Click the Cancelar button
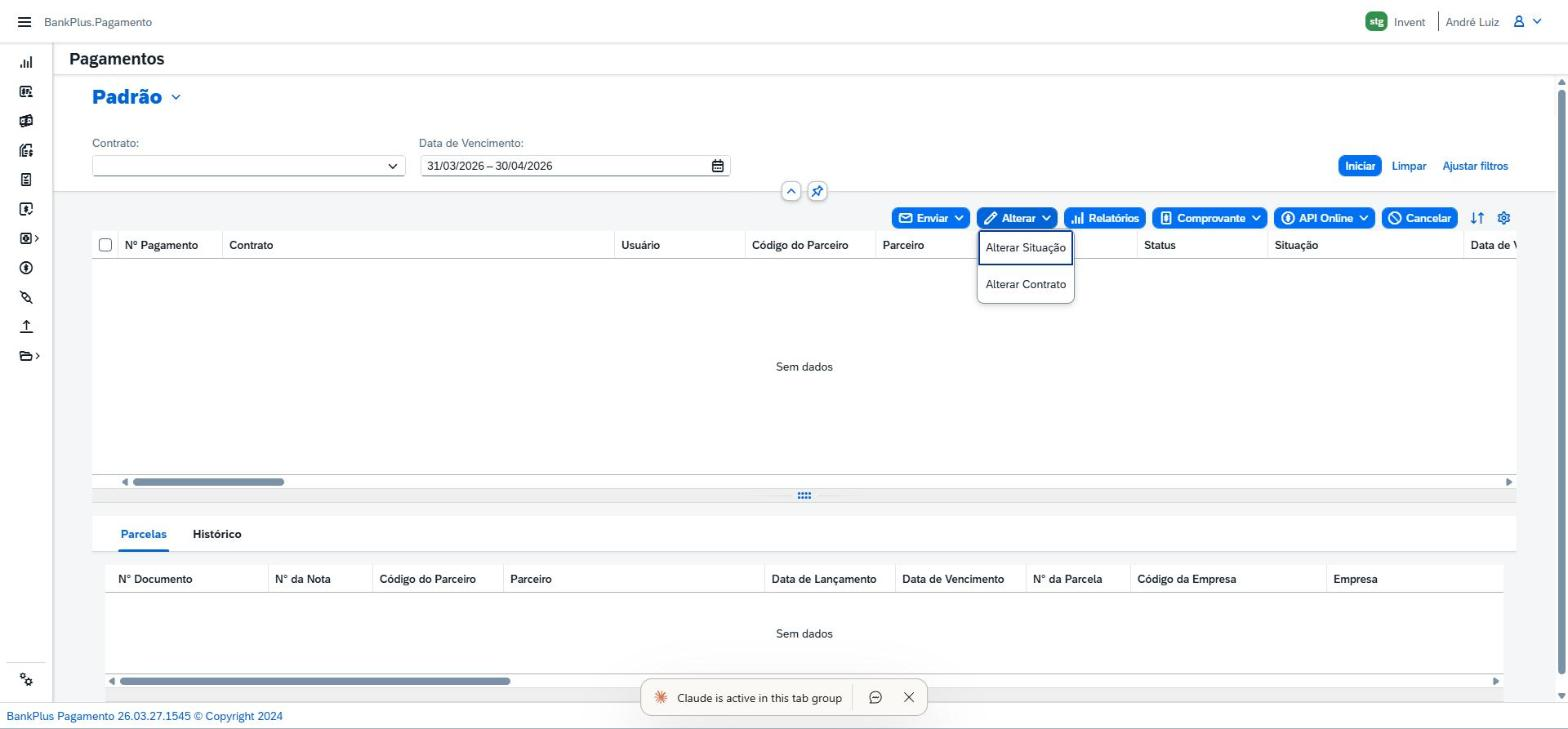 (x=1420, y=218)
